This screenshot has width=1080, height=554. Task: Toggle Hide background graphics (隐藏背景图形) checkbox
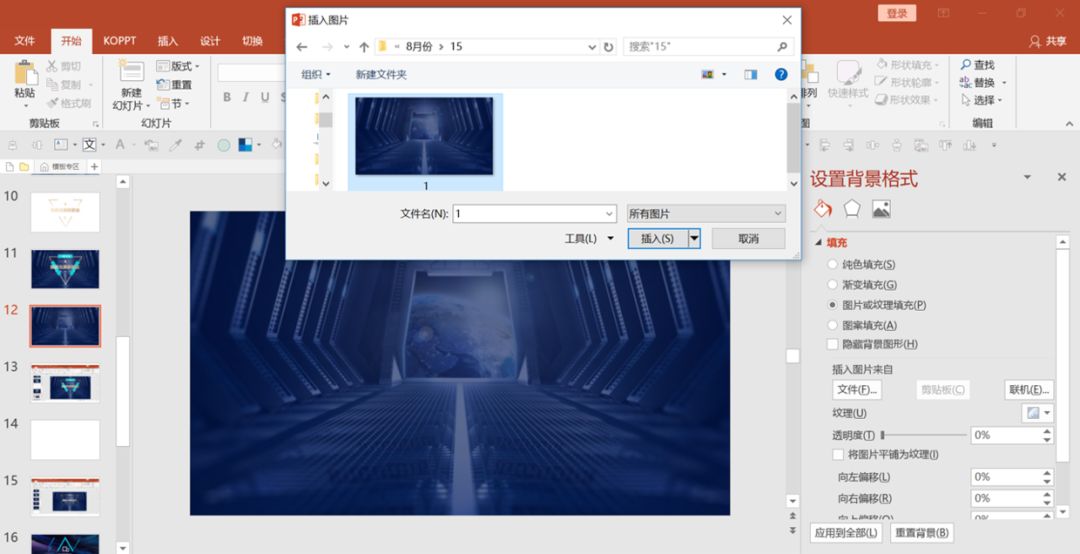point(832,344)
